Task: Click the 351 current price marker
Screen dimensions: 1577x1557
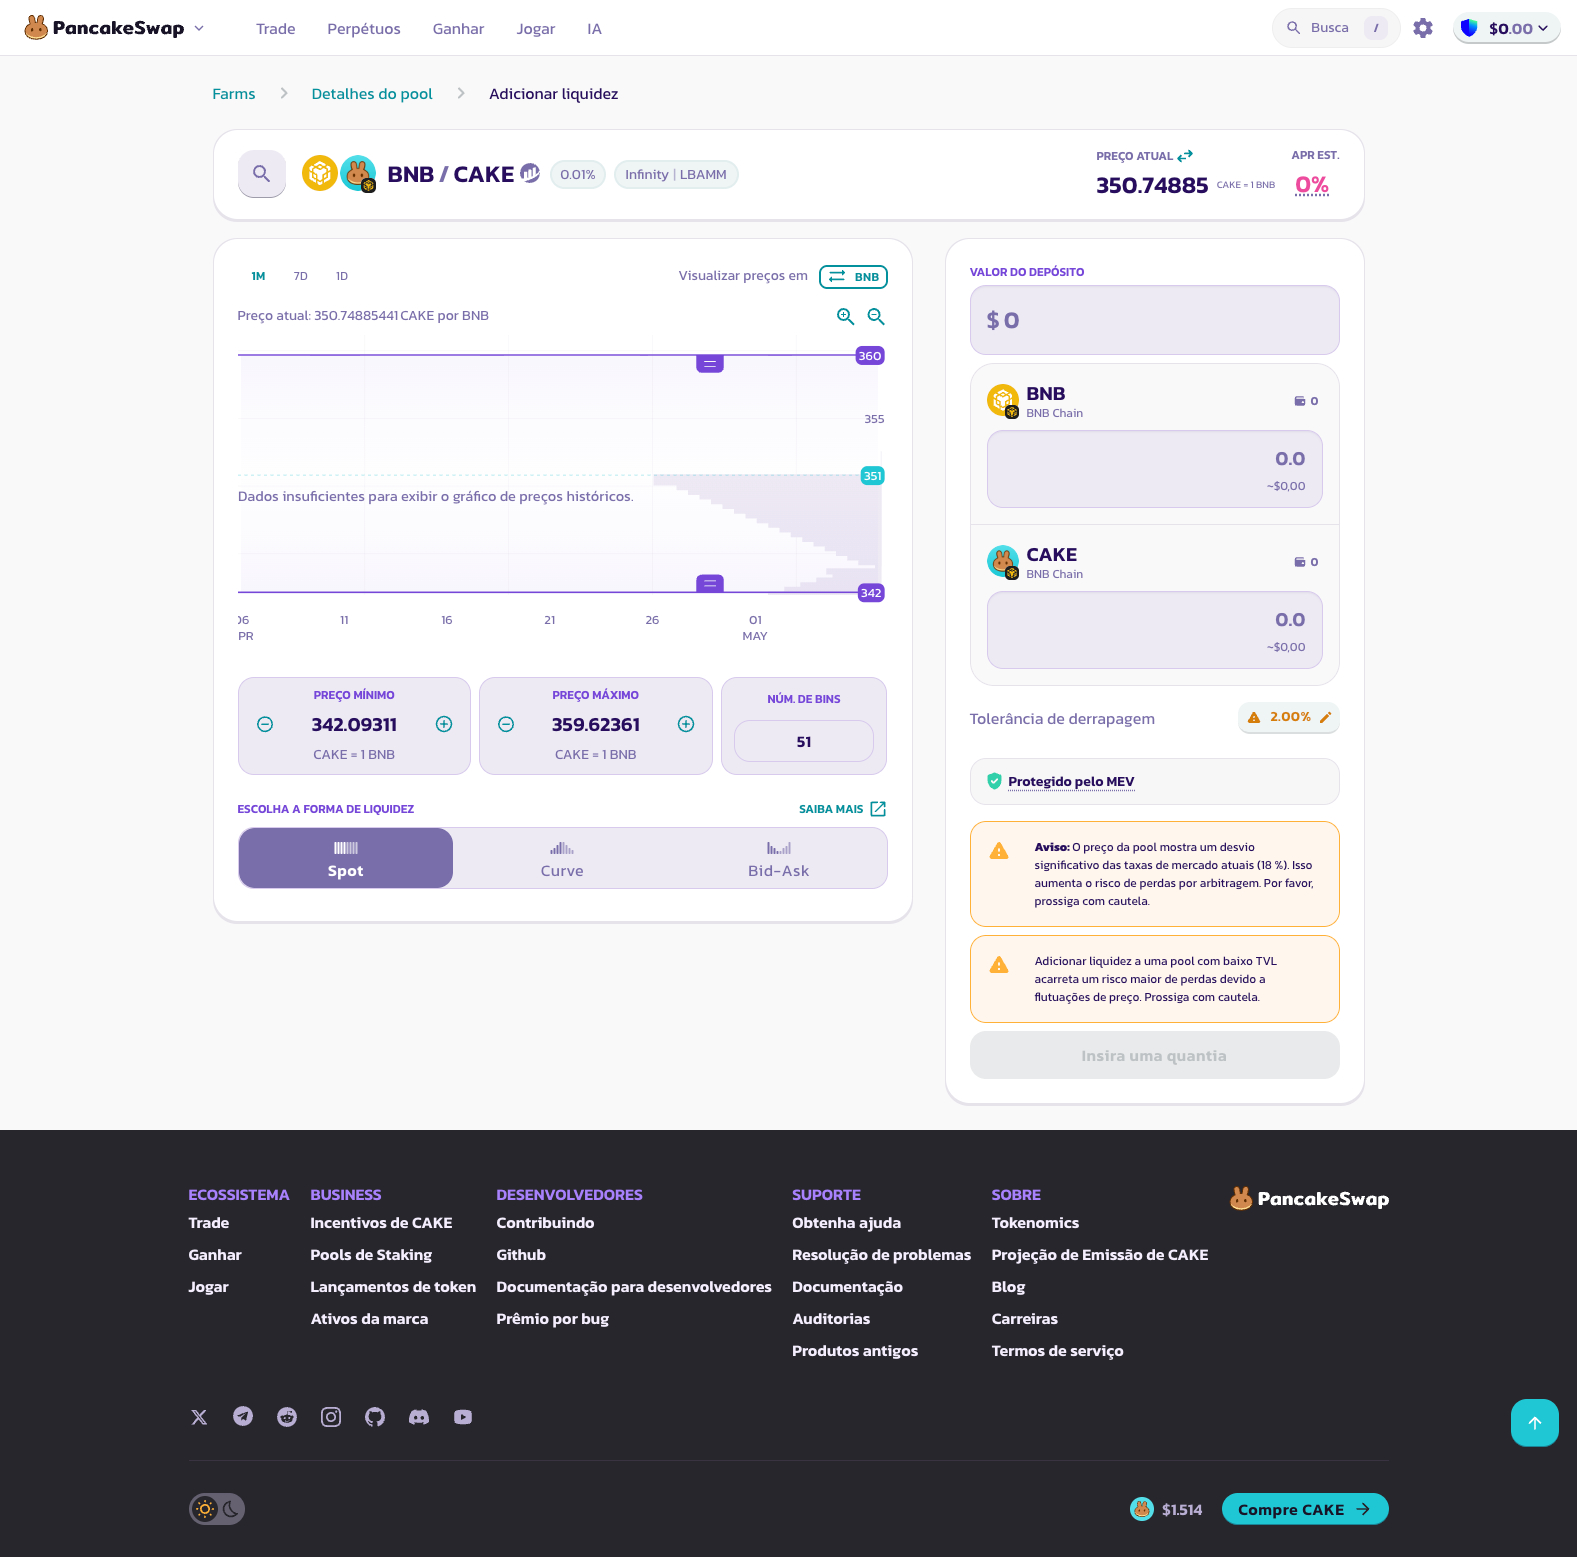Action: pyautogui.click(x=873, y=476)
